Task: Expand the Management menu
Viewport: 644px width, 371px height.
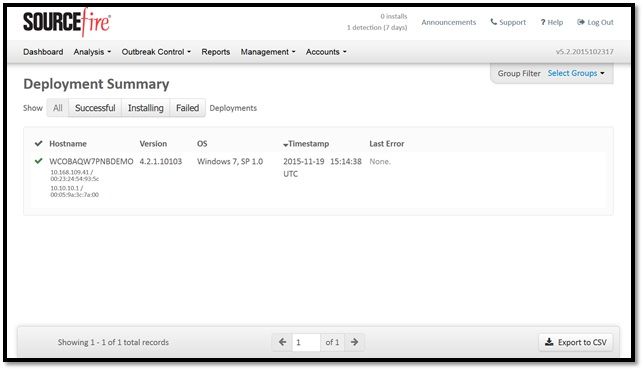Action: (268, 52)
